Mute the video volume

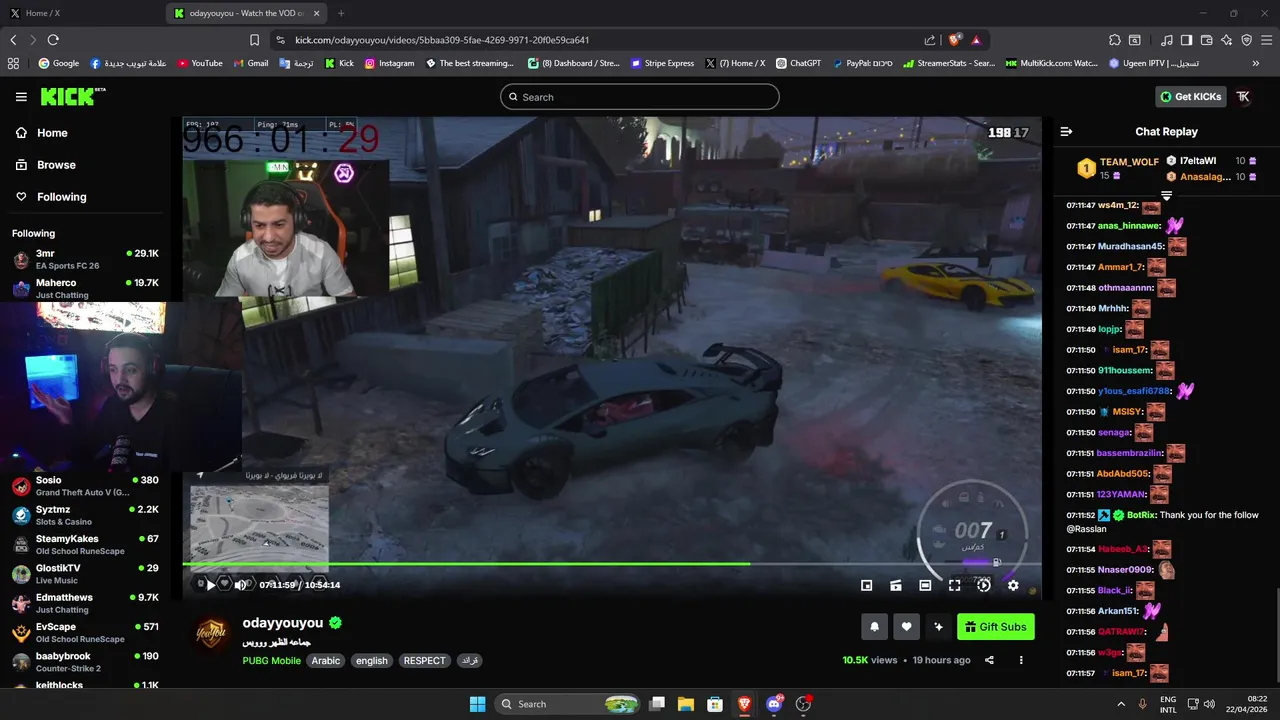[240, 585]
